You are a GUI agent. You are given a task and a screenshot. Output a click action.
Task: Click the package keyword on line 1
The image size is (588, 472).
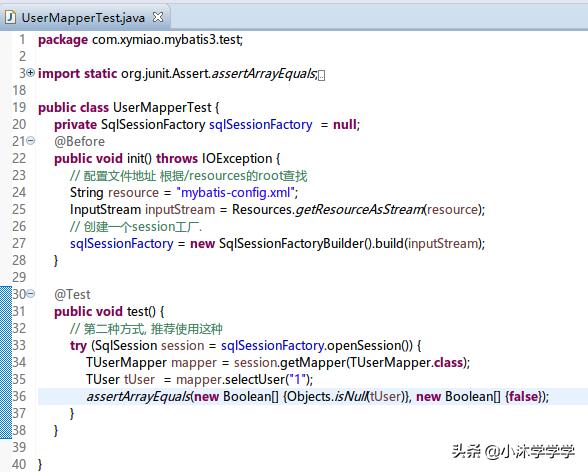point(63,40)
